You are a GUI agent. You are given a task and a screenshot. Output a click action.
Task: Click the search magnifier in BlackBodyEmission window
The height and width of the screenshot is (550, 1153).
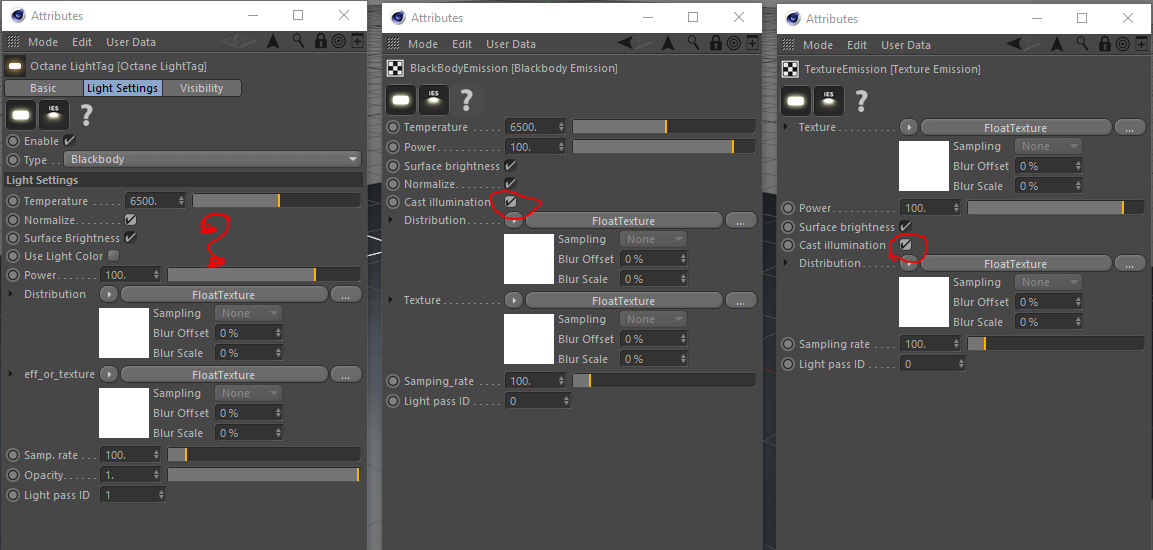692,44
